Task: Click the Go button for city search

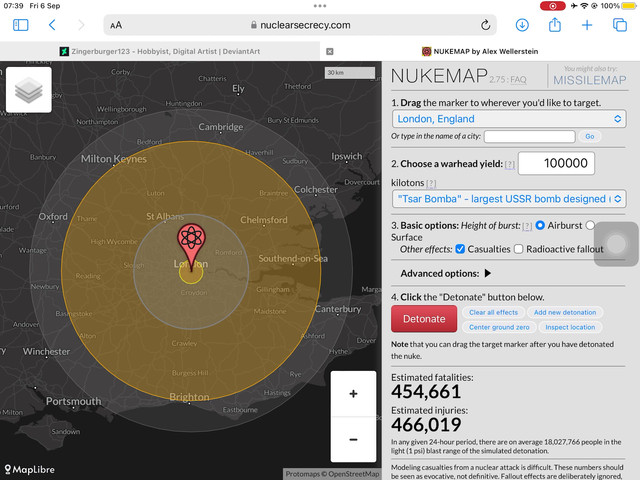Action: tap(590, 136)
